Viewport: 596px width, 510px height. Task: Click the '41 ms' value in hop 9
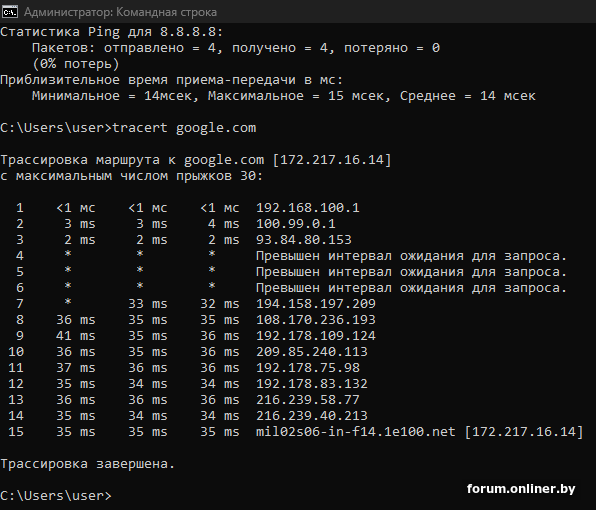click(76, 336)
